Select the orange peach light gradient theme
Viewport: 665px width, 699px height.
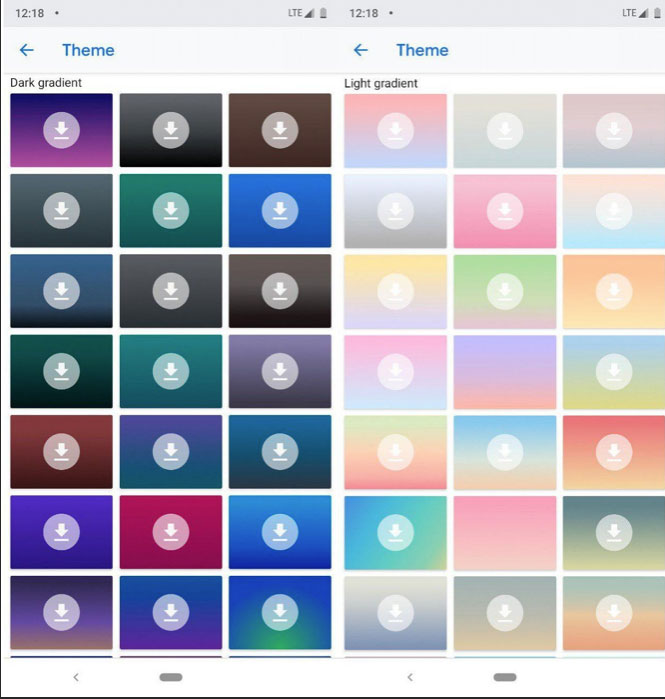[613, 291]
